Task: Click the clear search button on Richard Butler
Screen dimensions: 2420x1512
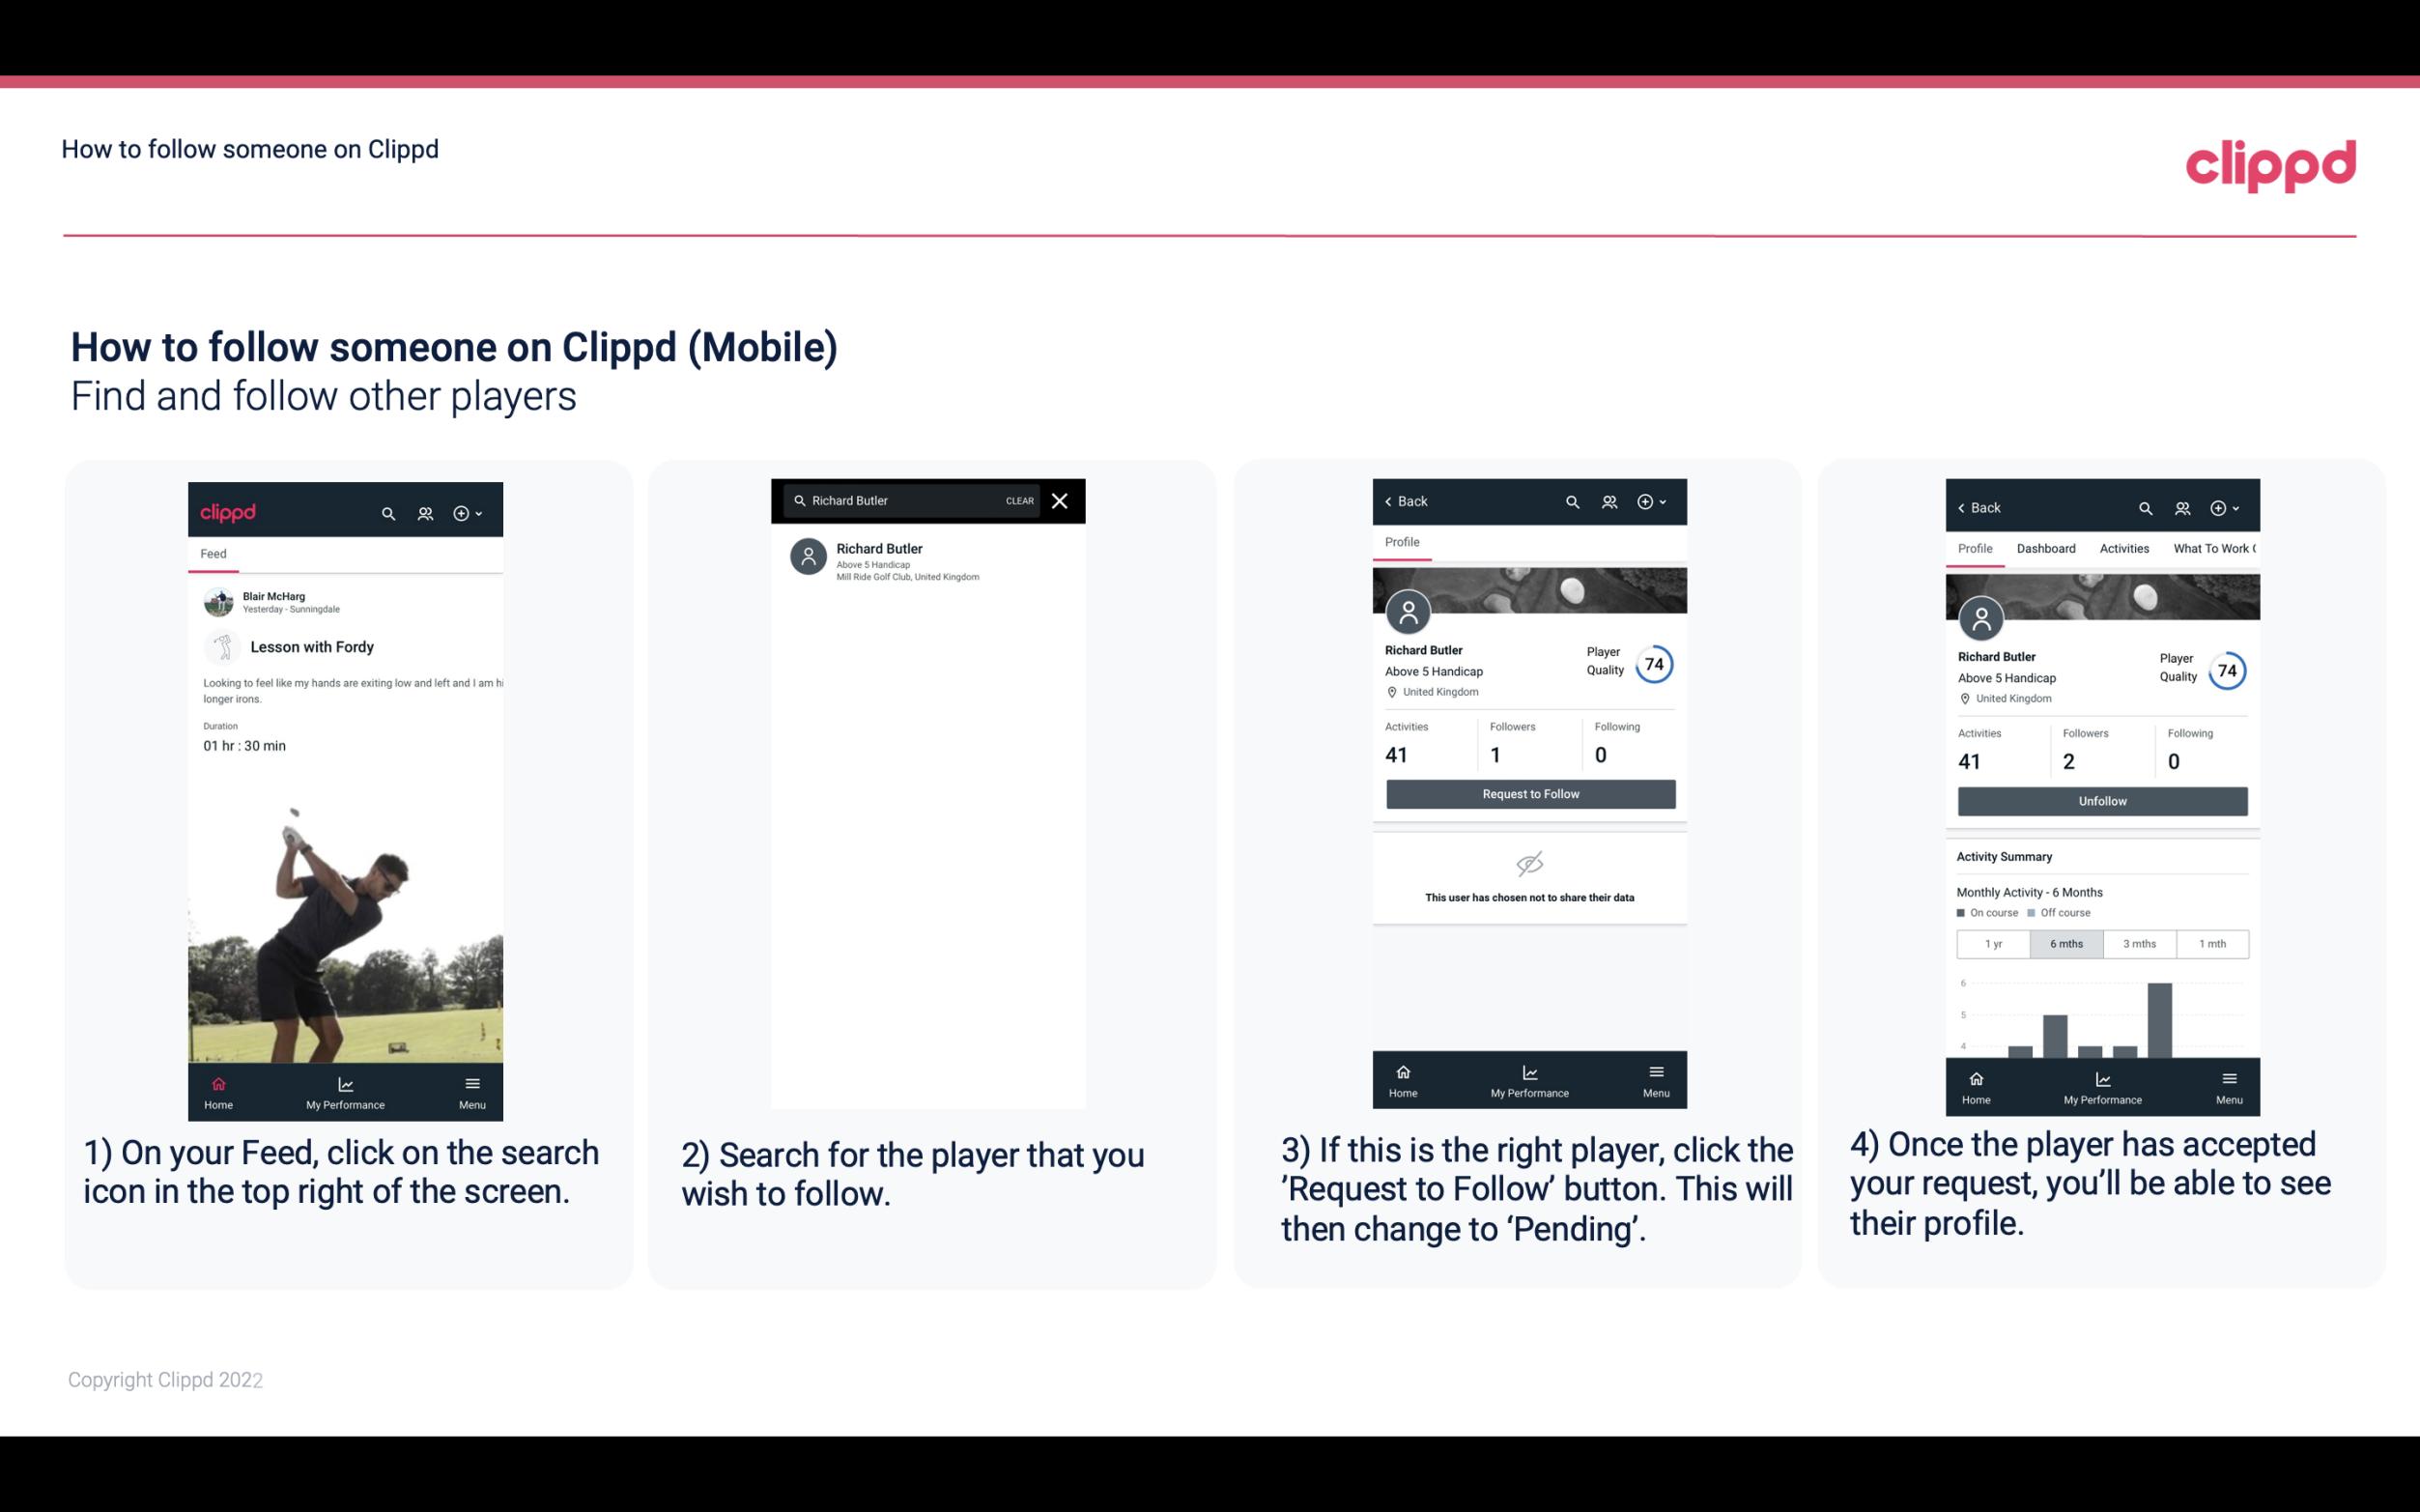Action: point(1018,499)
